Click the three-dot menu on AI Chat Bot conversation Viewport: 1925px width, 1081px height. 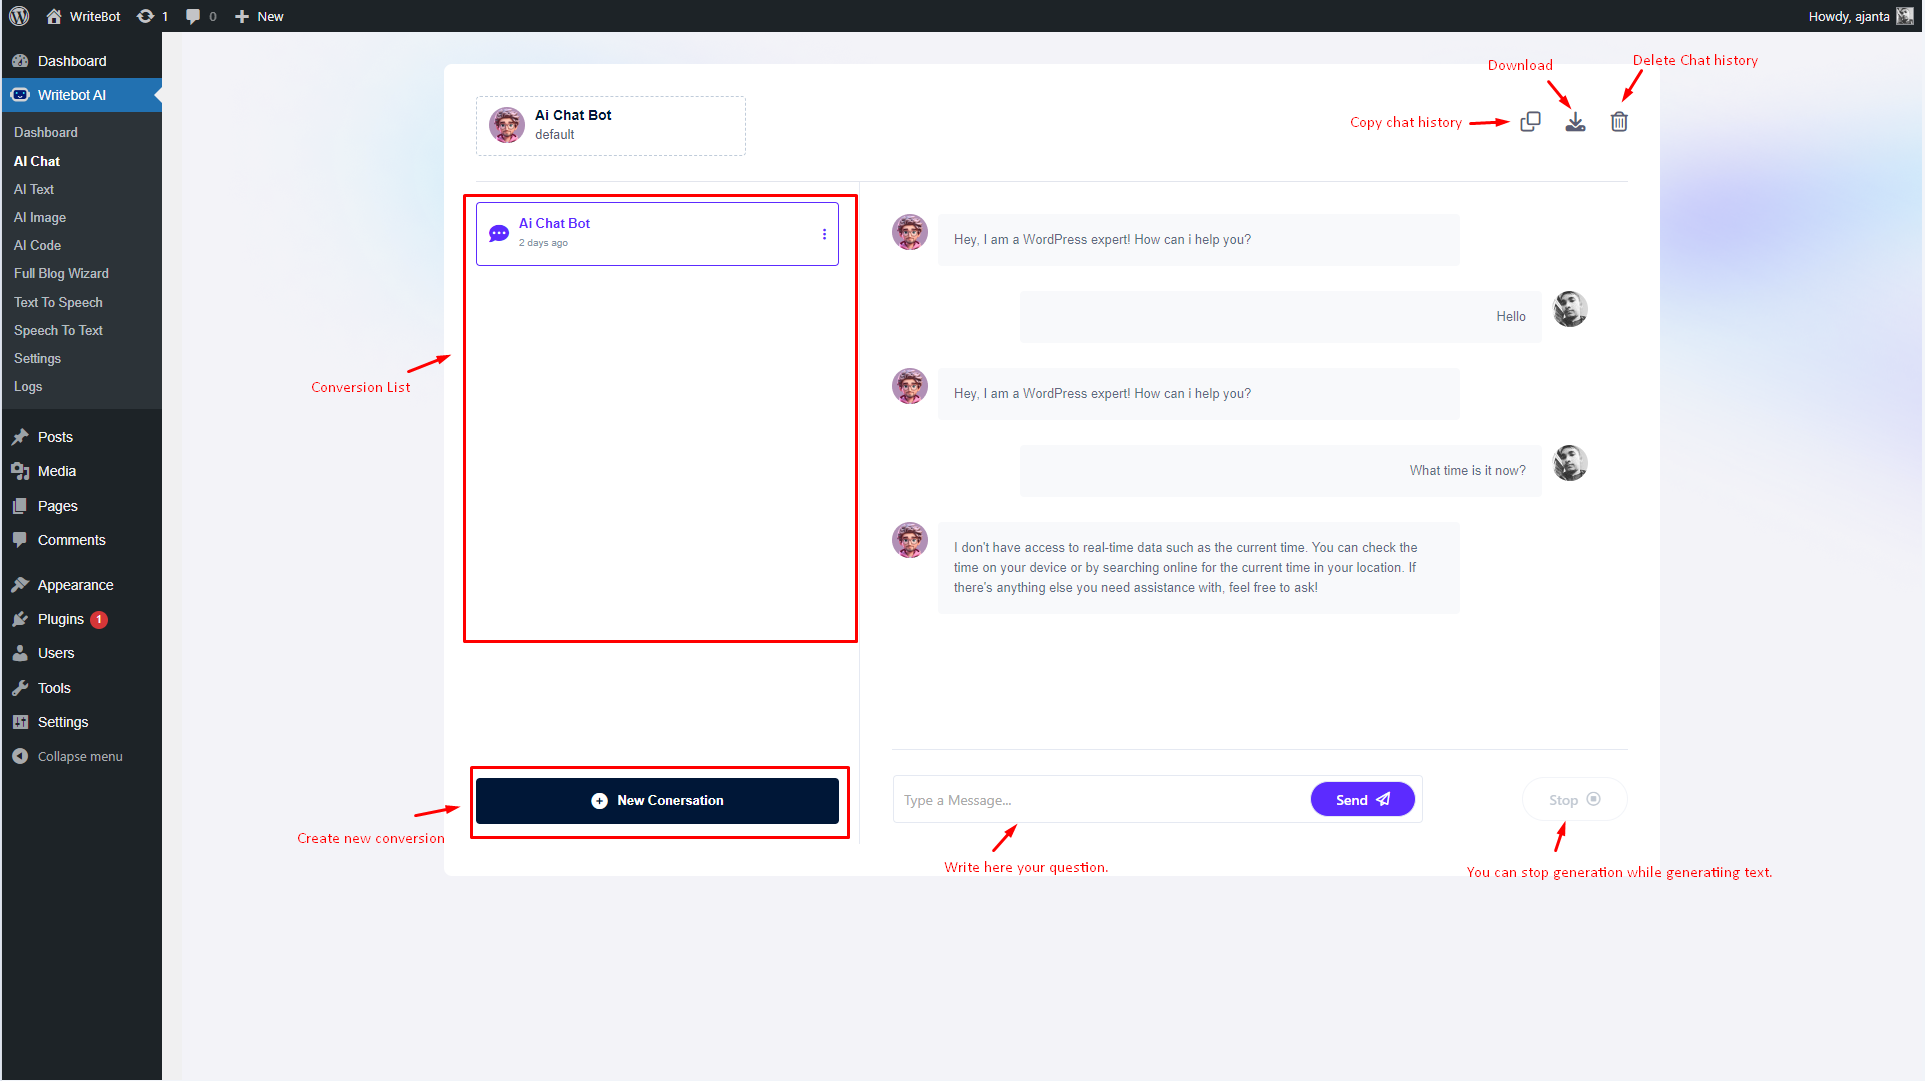[x=822, y=234]
